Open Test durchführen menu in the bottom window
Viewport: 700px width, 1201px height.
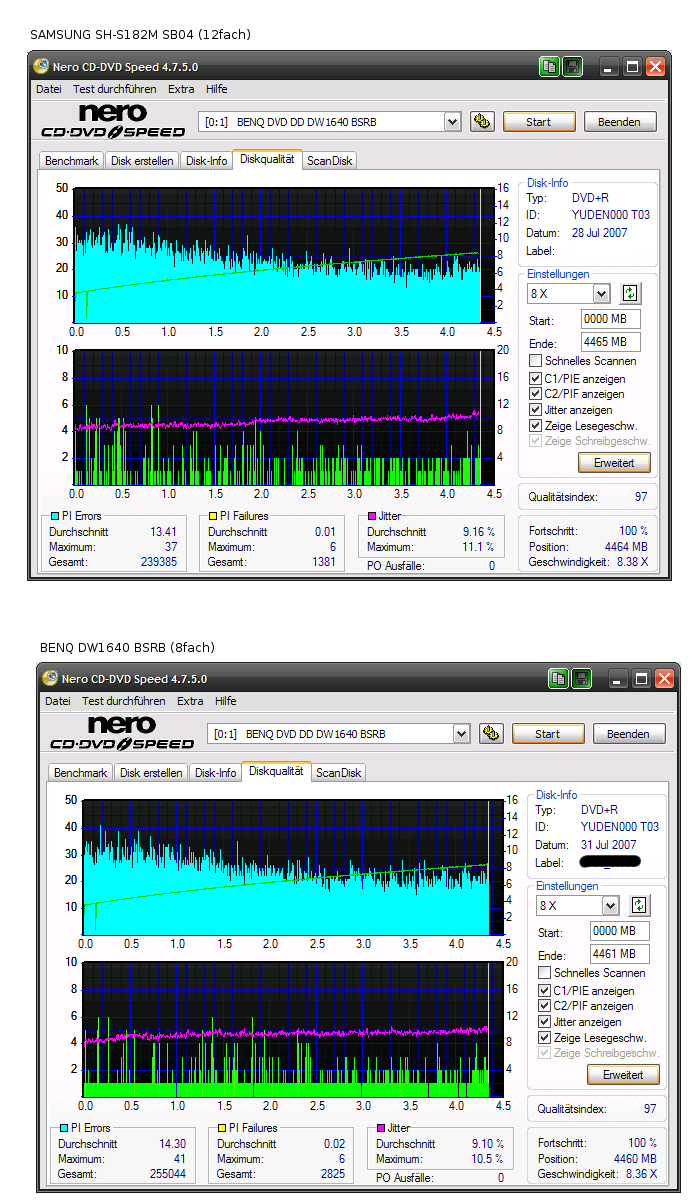(124, 701)
